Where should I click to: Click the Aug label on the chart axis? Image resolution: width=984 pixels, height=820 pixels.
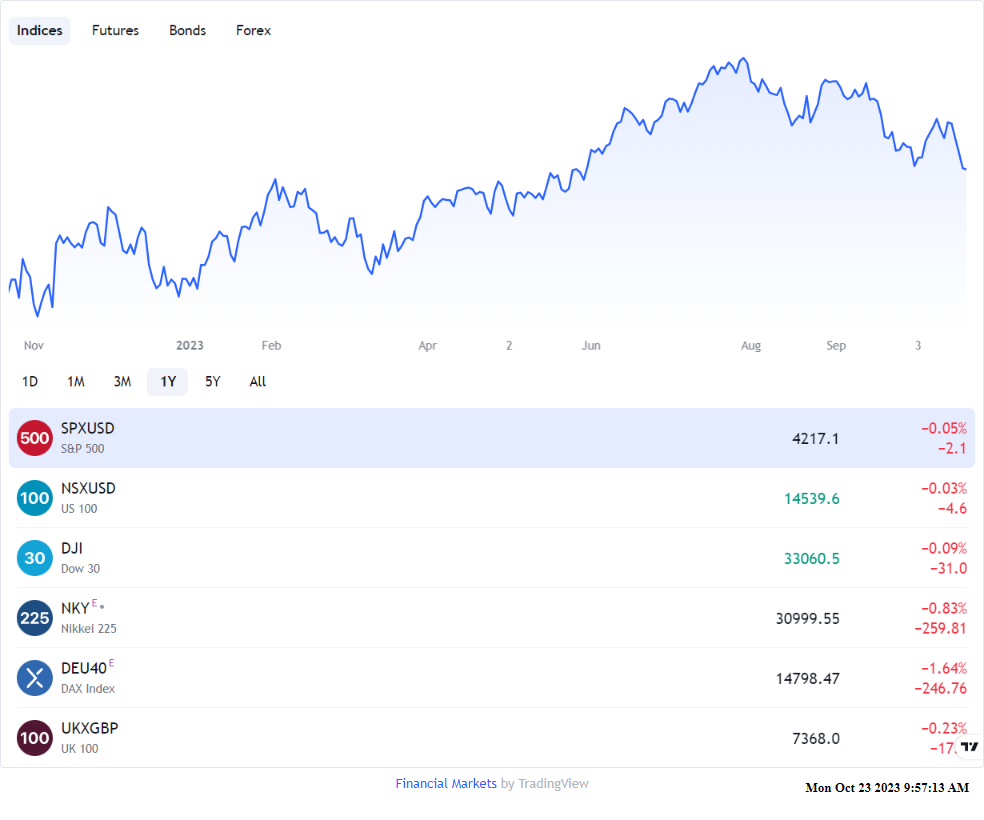[751, 346]
